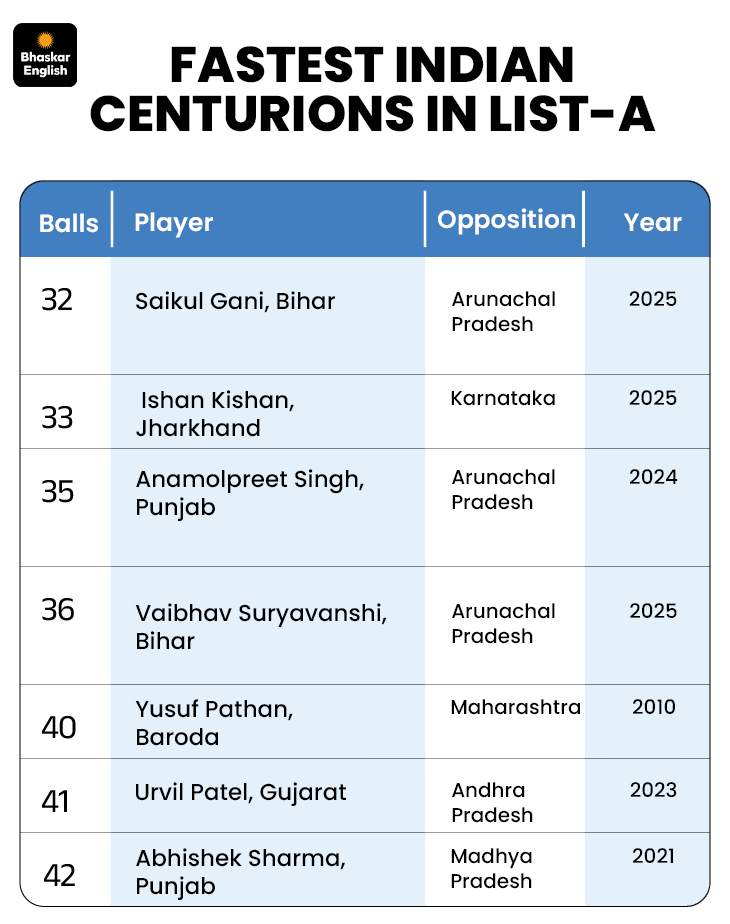Select Ishan Kishan, Jharkhand entry
The image size is (730, 924).
pyautogui.click(x=214, y=414)
